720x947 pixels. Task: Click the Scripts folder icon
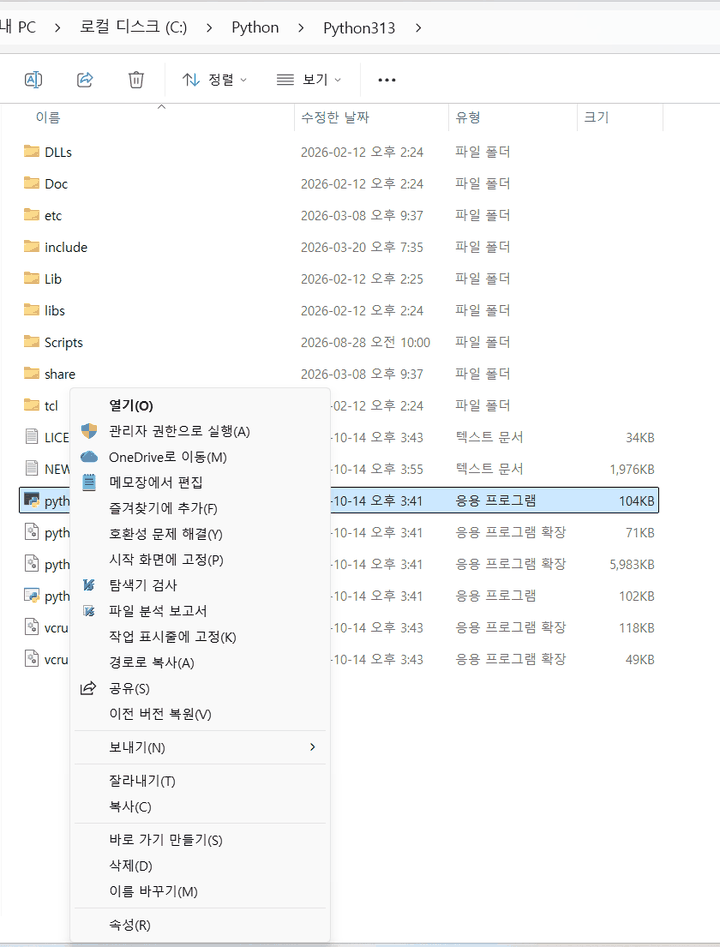click(x=31, y=341)
